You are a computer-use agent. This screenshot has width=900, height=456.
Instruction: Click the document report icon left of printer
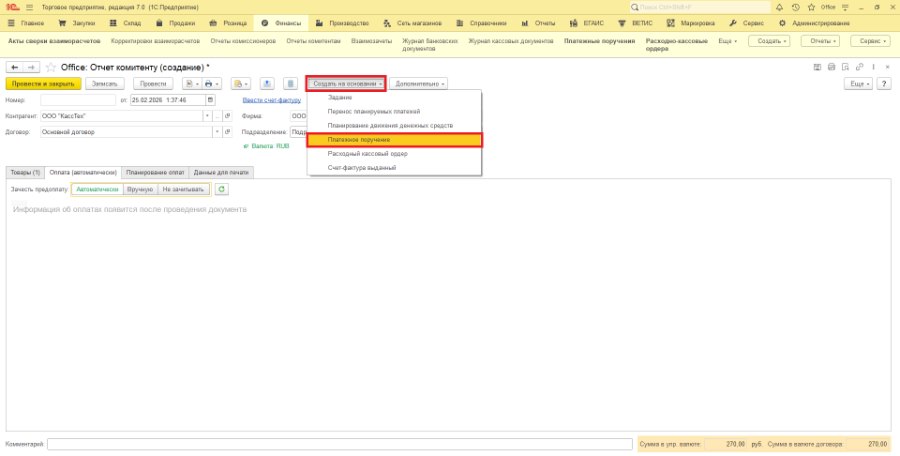coord(192,84)
